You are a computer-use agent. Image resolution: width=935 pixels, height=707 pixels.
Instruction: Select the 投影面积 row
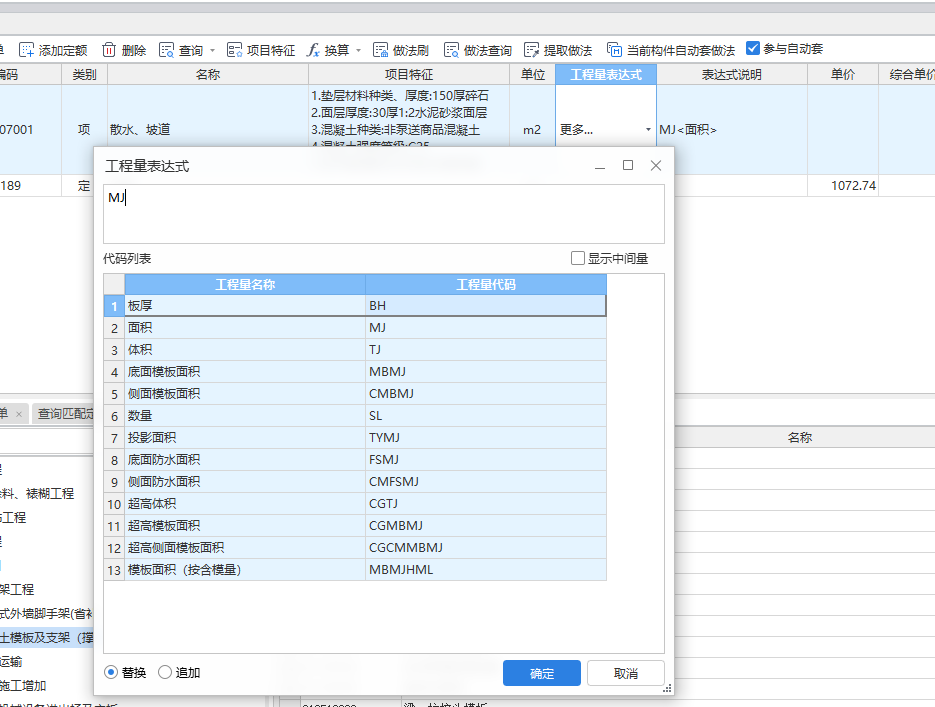point(355,438)
